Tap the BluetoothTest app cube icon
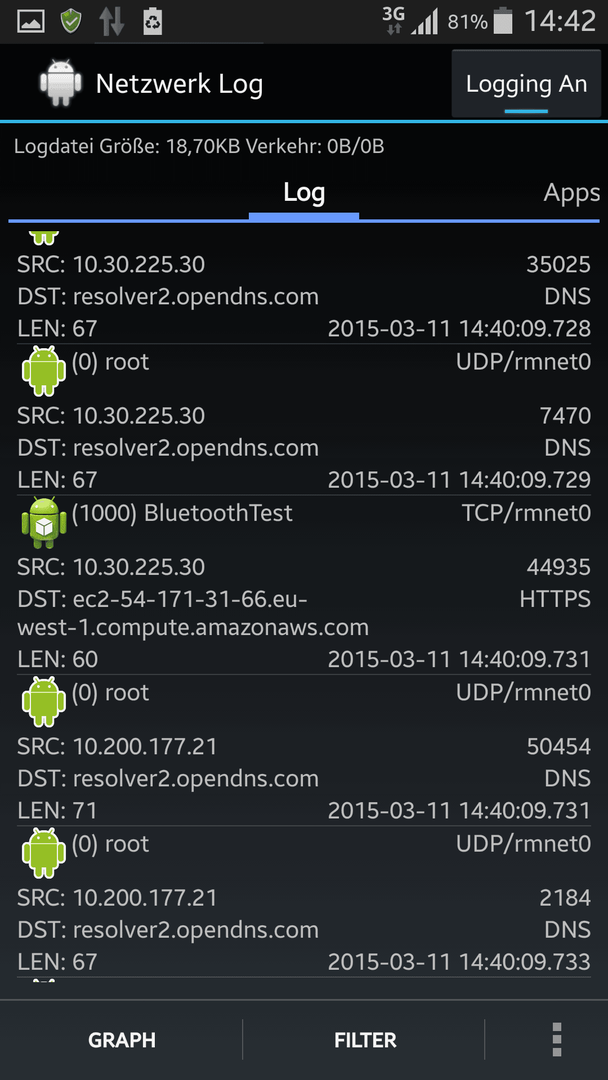Image resolution: width=608 pixels, height=1080 pixels. [x=44, y=523]
